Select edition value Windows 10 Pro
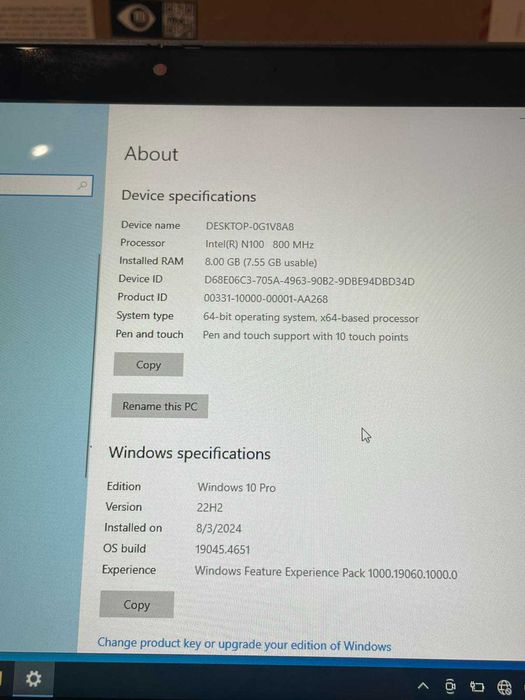This screenshot has width=525, height=700. (x=237, y=488)
